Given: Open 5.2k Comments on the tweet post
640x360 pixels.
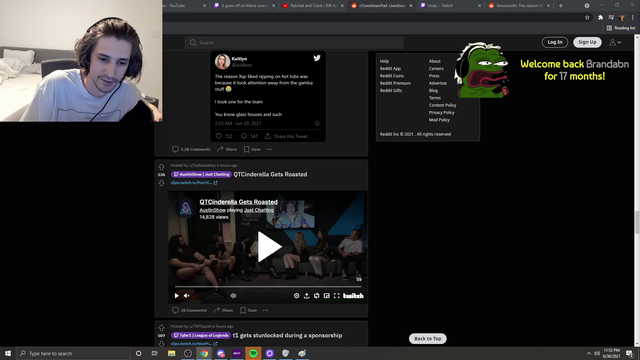Looking at the screenshot, I should (x=191, y=149).
